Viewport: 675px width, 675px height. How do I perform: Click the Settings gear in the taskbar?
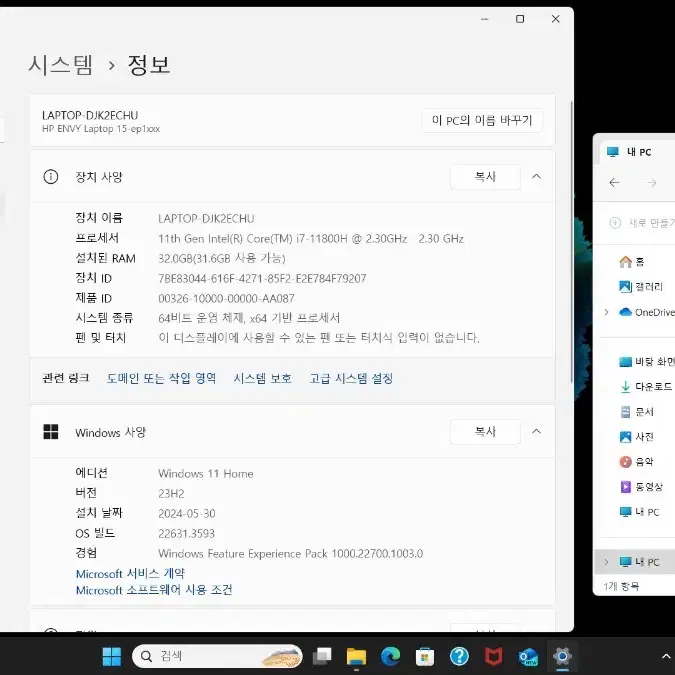(x=562, y=656)
